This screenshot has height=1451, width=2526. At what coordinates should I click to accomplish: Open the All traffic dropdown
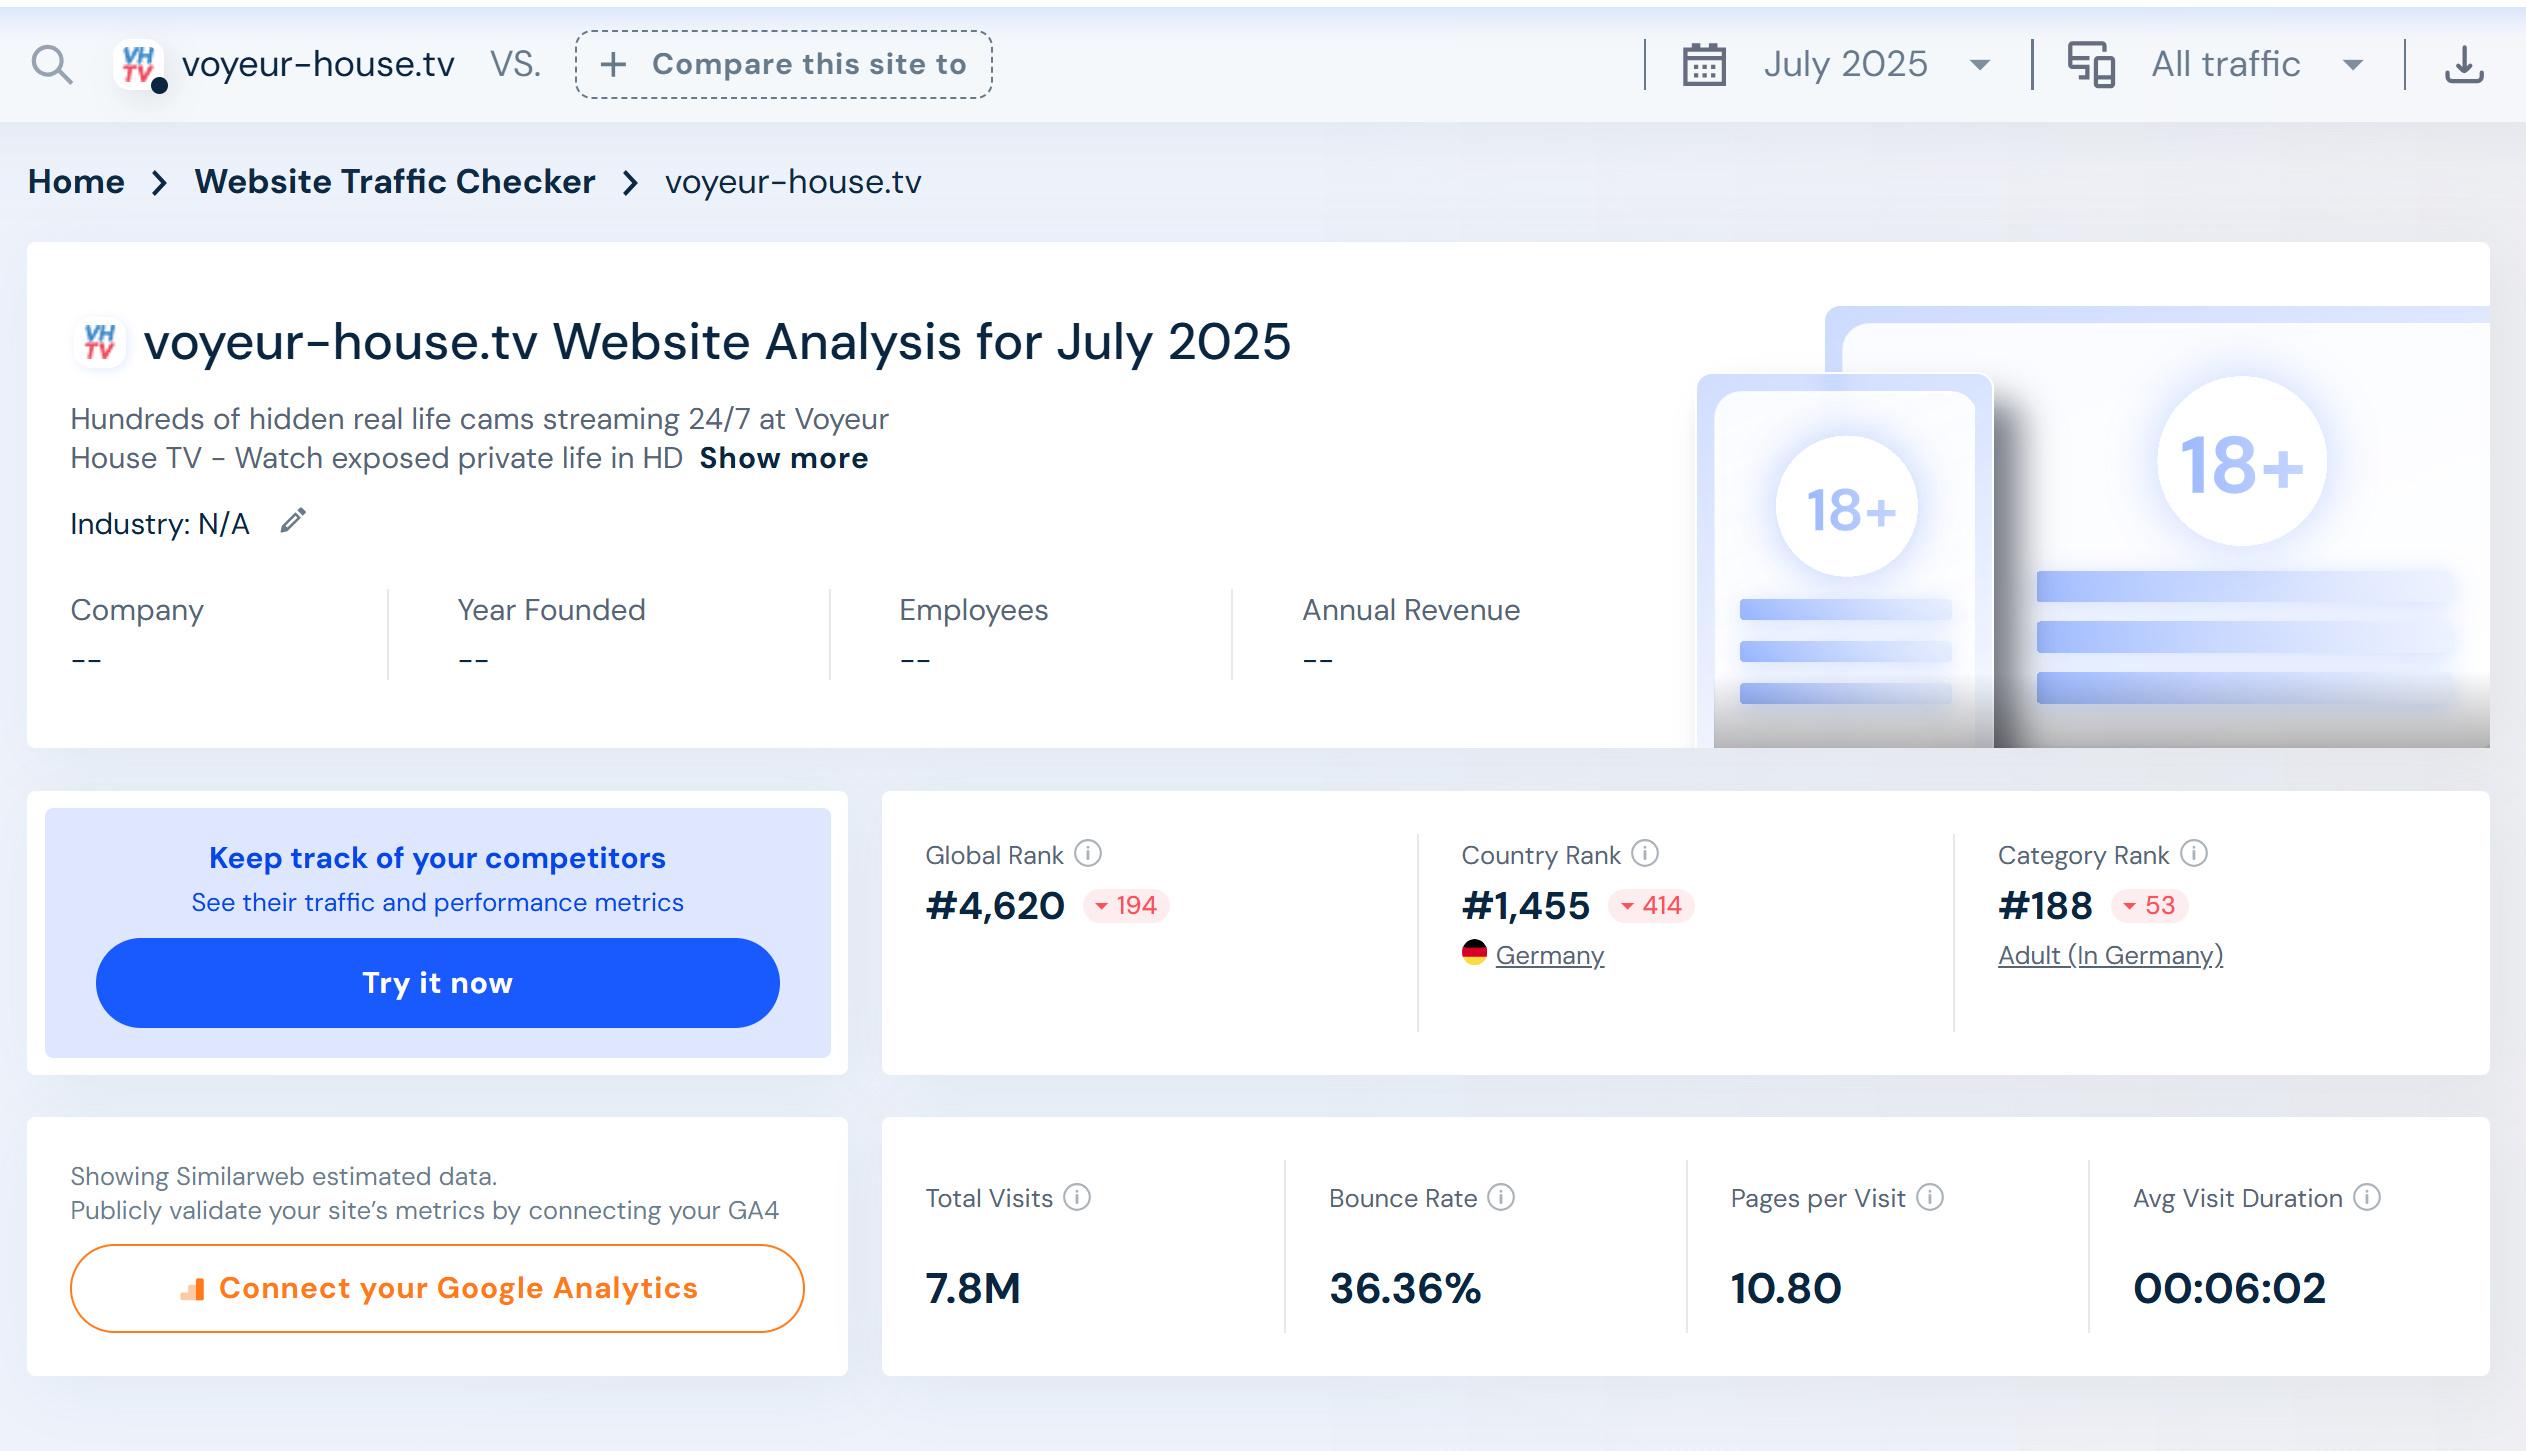[x=2256, y=65]
